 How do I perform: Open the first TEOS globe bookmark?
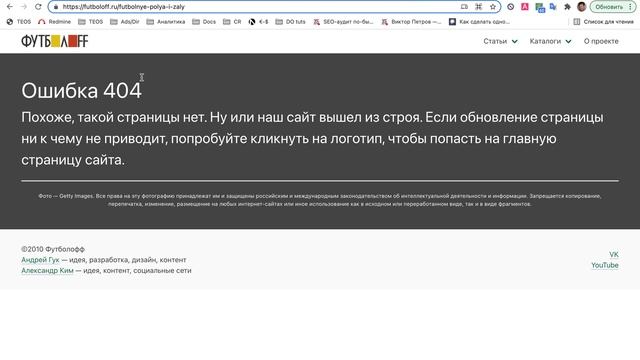(x=19, y=22)
